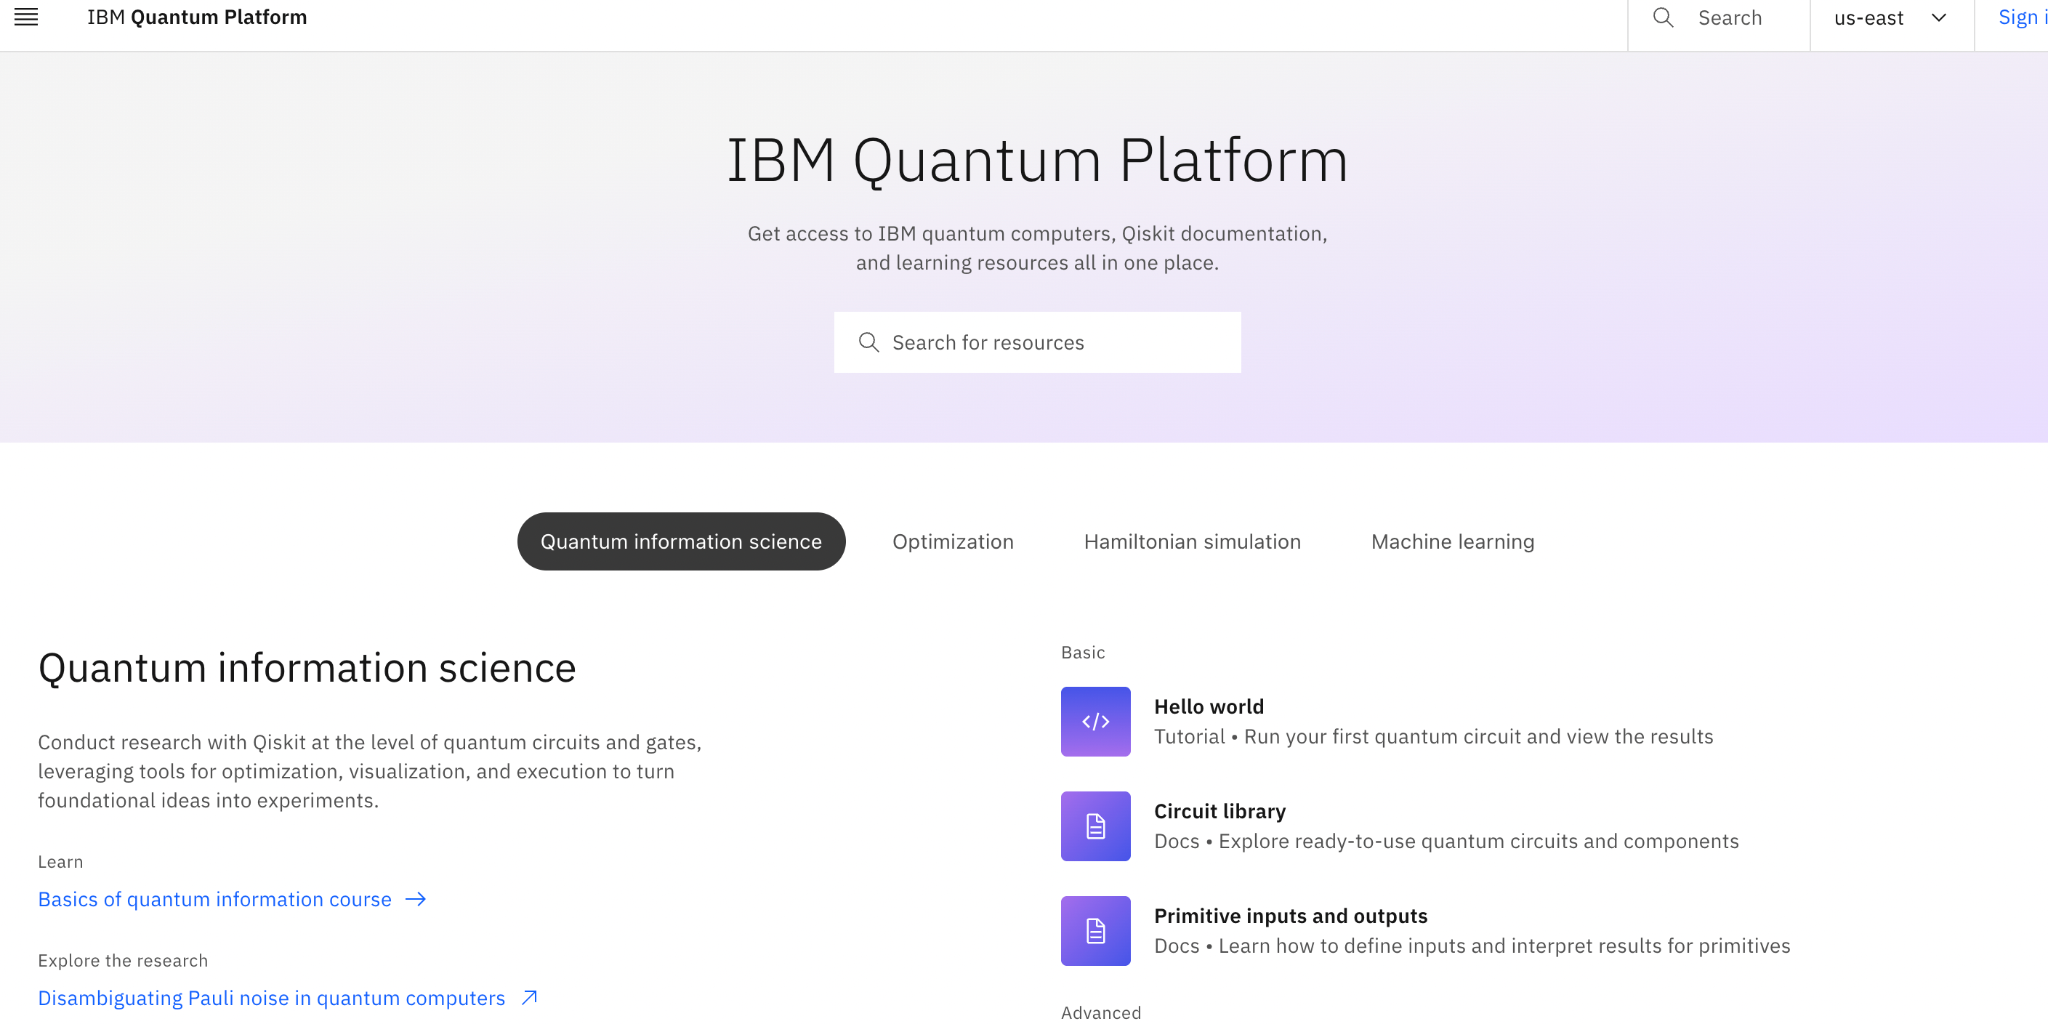The image size is (2048, 1025).
Task: Open IBM Quantum Platform header title link
Action: pyautogui.click(x=197, y=17)
